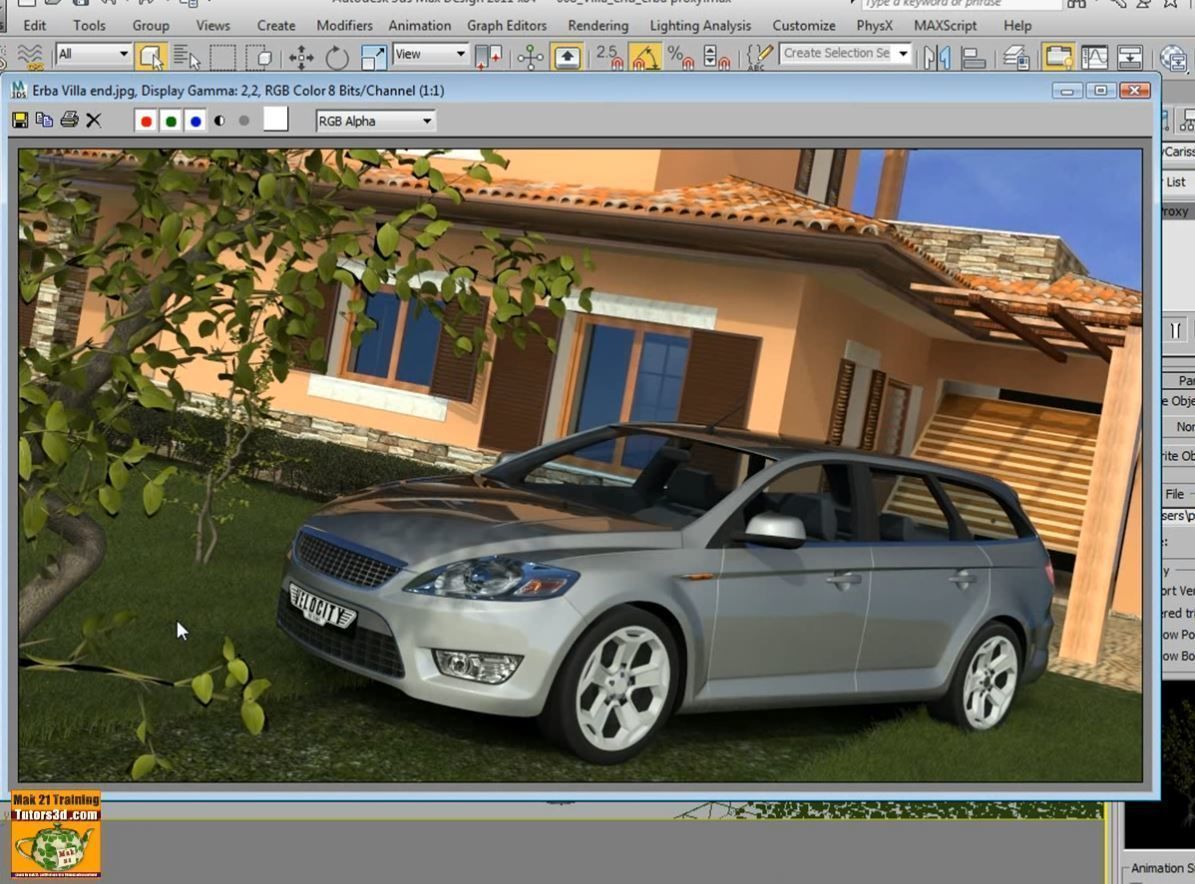Click the white background color swatch
Viewport: 1195px width, 884px height.
pyautogui.click(x=276, y=120)
